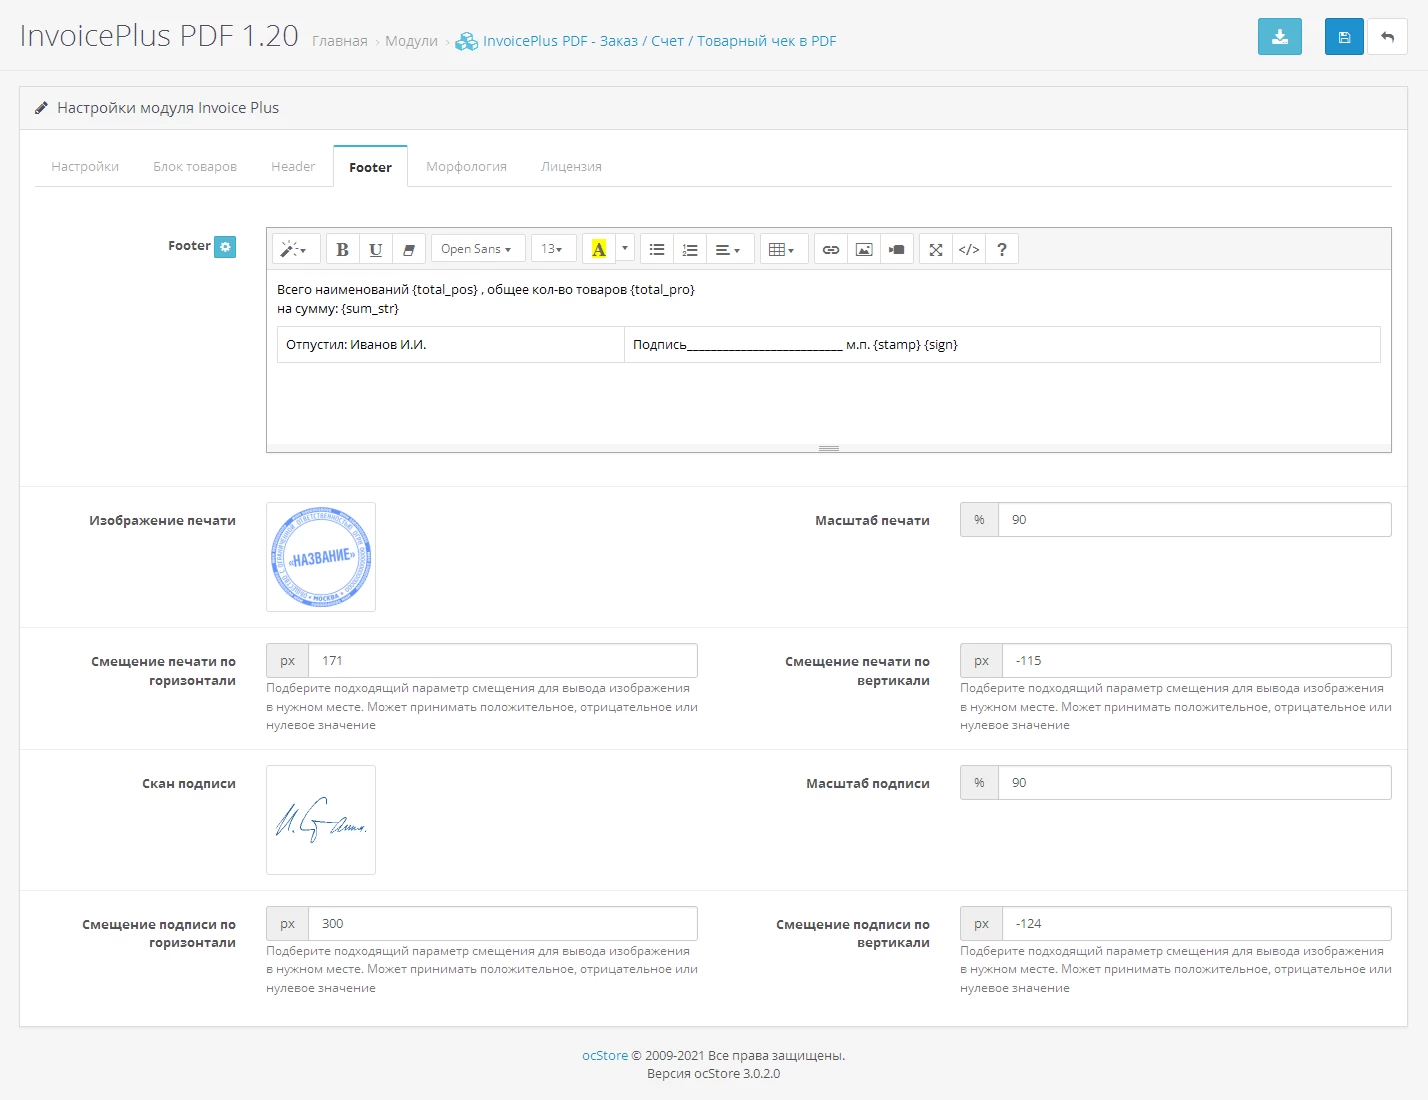Open the magic wand style menu
The width and height of the screenshot is (1428, 1100).
coord(294,249)
